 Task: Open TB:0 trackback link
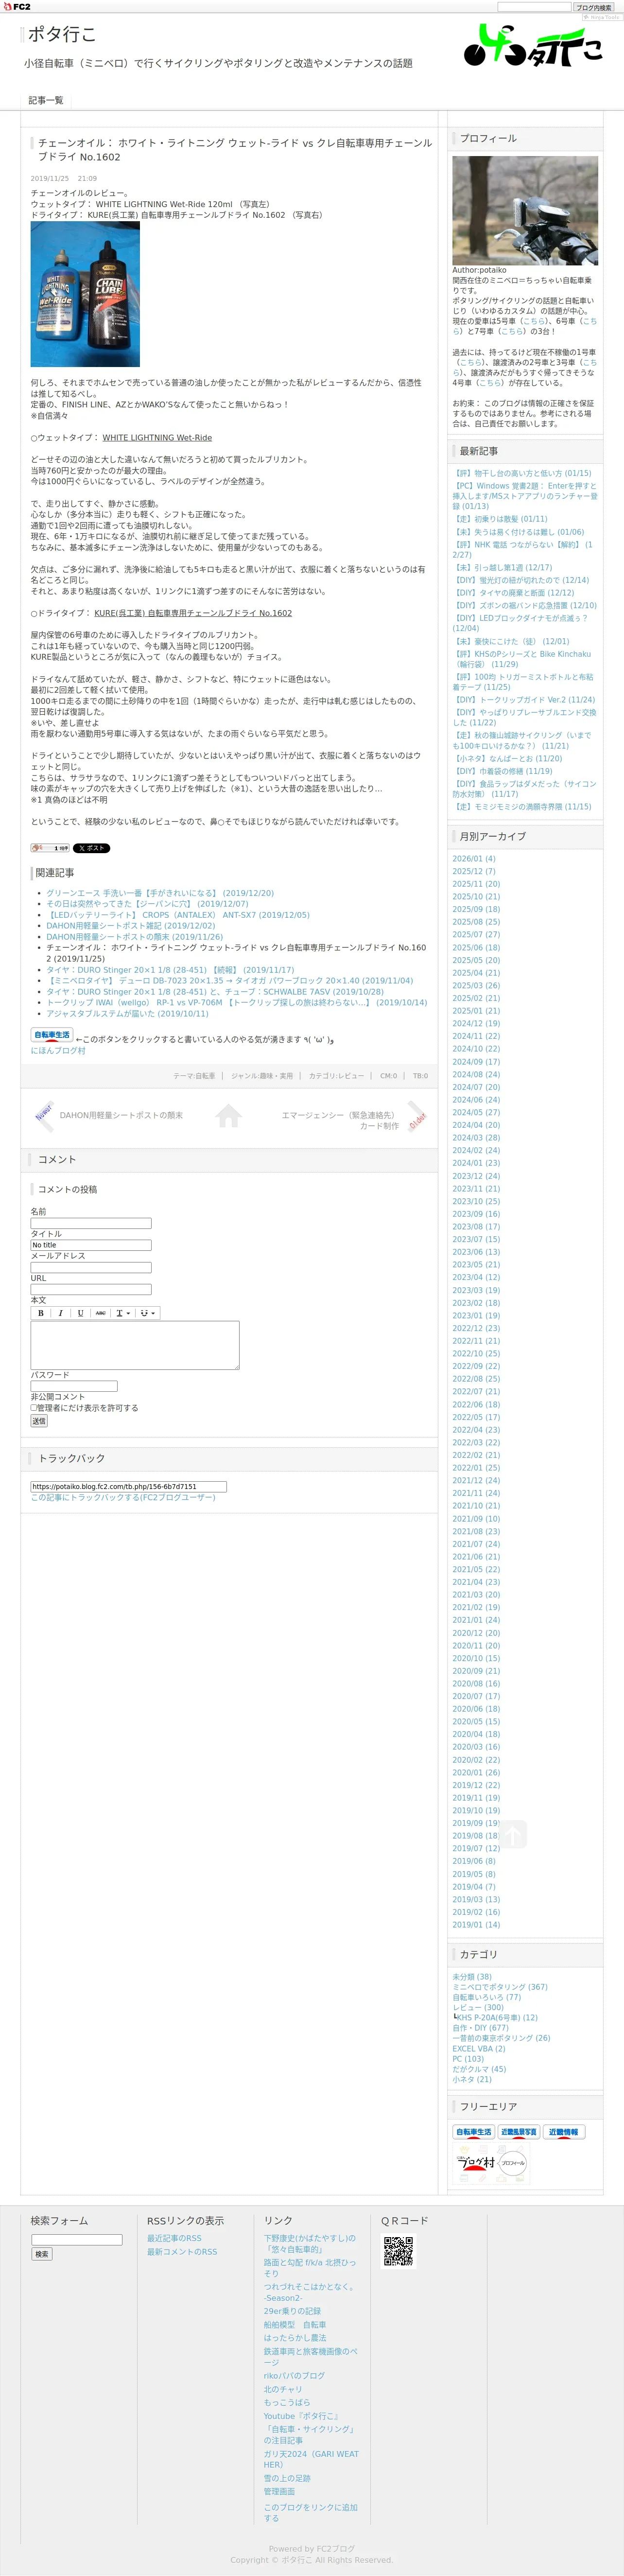pyautogui.click(x=420, y=1076)
